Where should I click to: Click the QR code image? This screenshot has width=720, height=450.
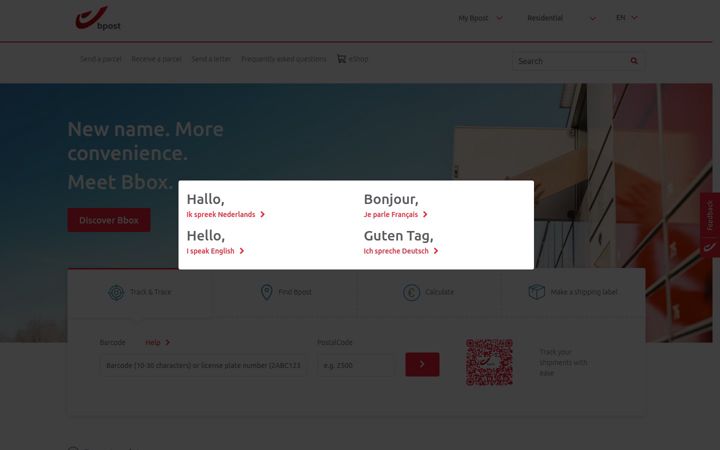point(489,362)
